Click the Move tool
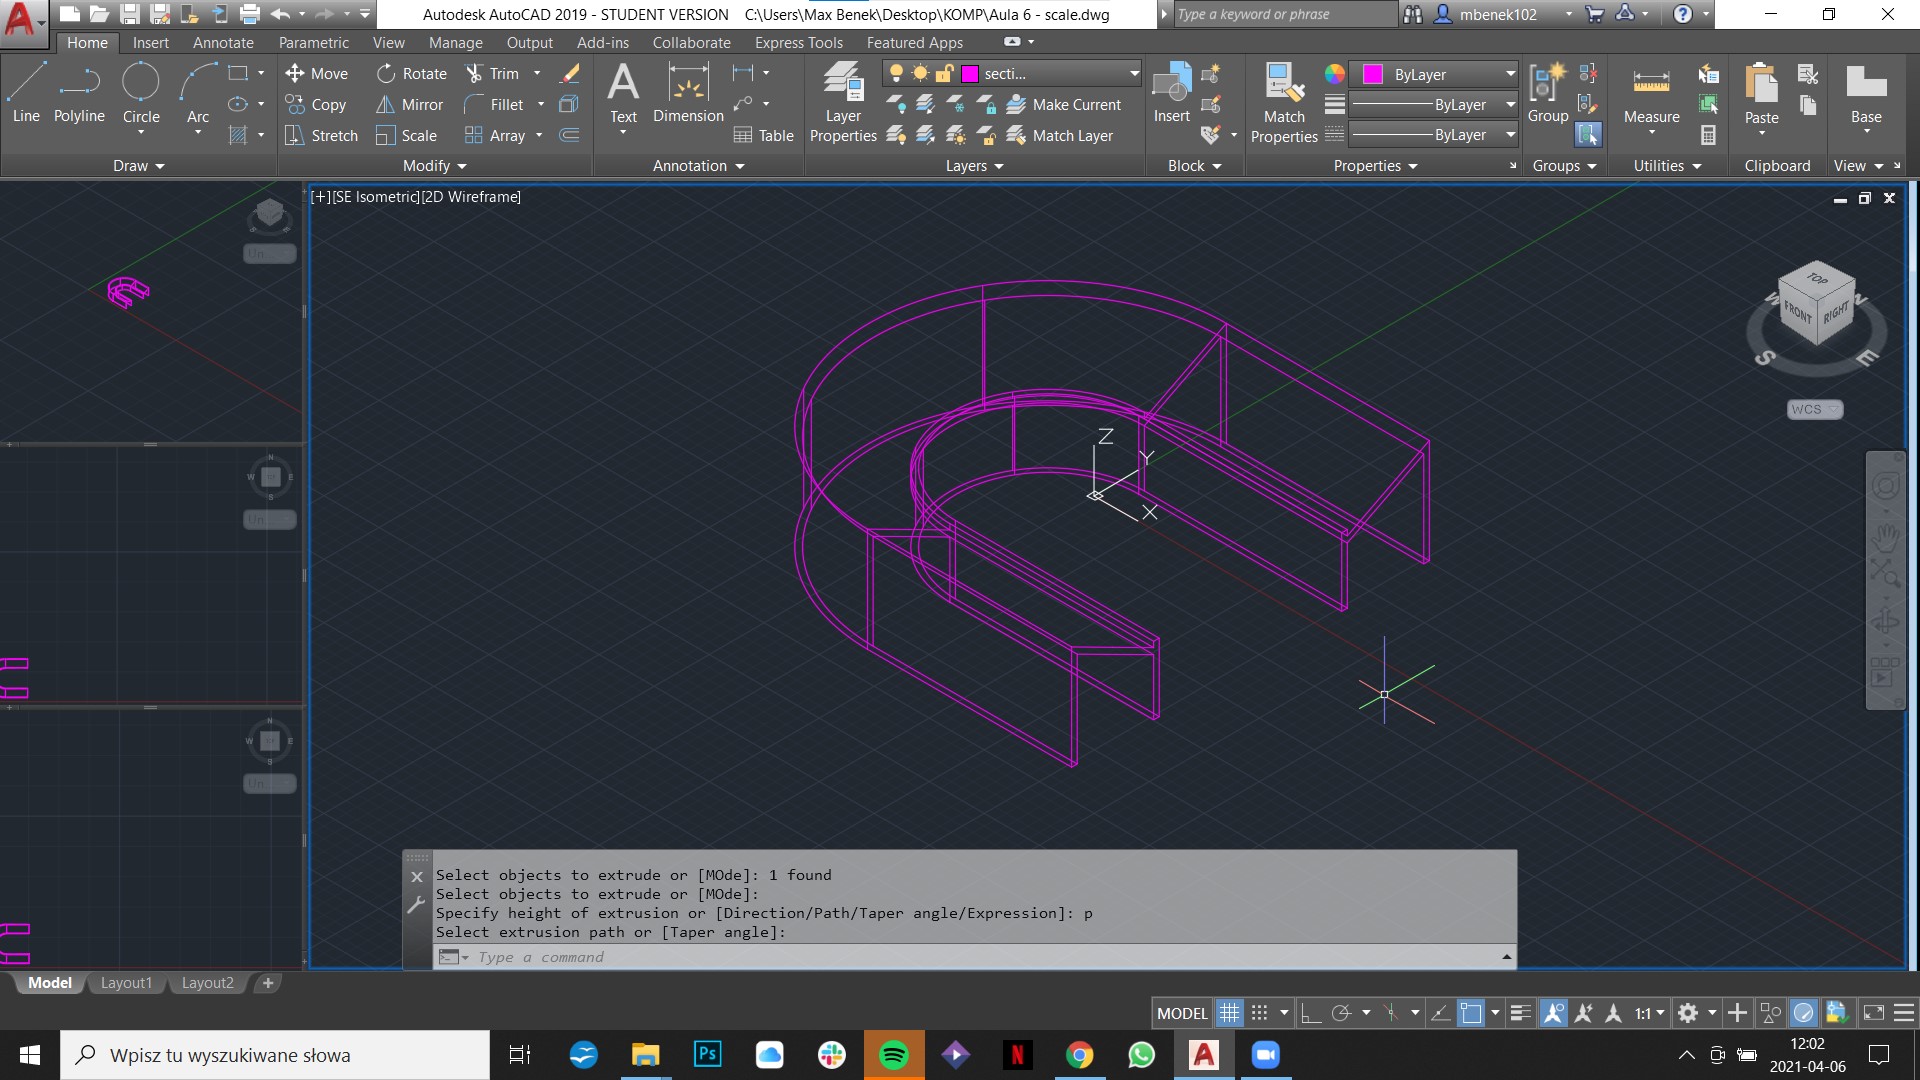Image resolution: width=1920 pixels, height=1080 pixels. pos(316,73)
